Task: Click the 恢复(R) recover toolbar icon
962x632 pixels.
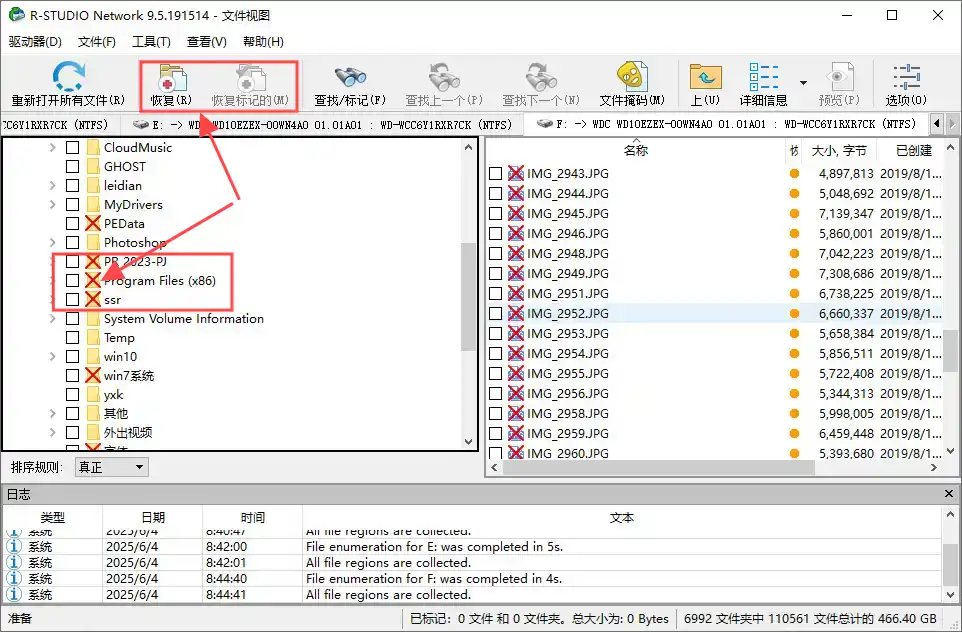Action: click(x=171, y=77)
